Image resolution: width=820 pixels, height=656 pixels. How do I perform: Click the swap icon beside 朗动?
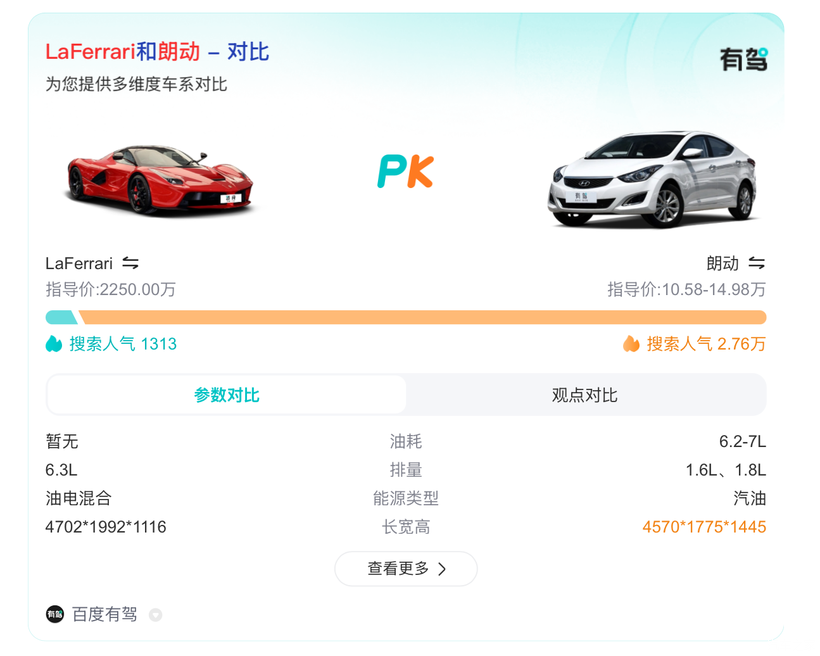point(756,263)
